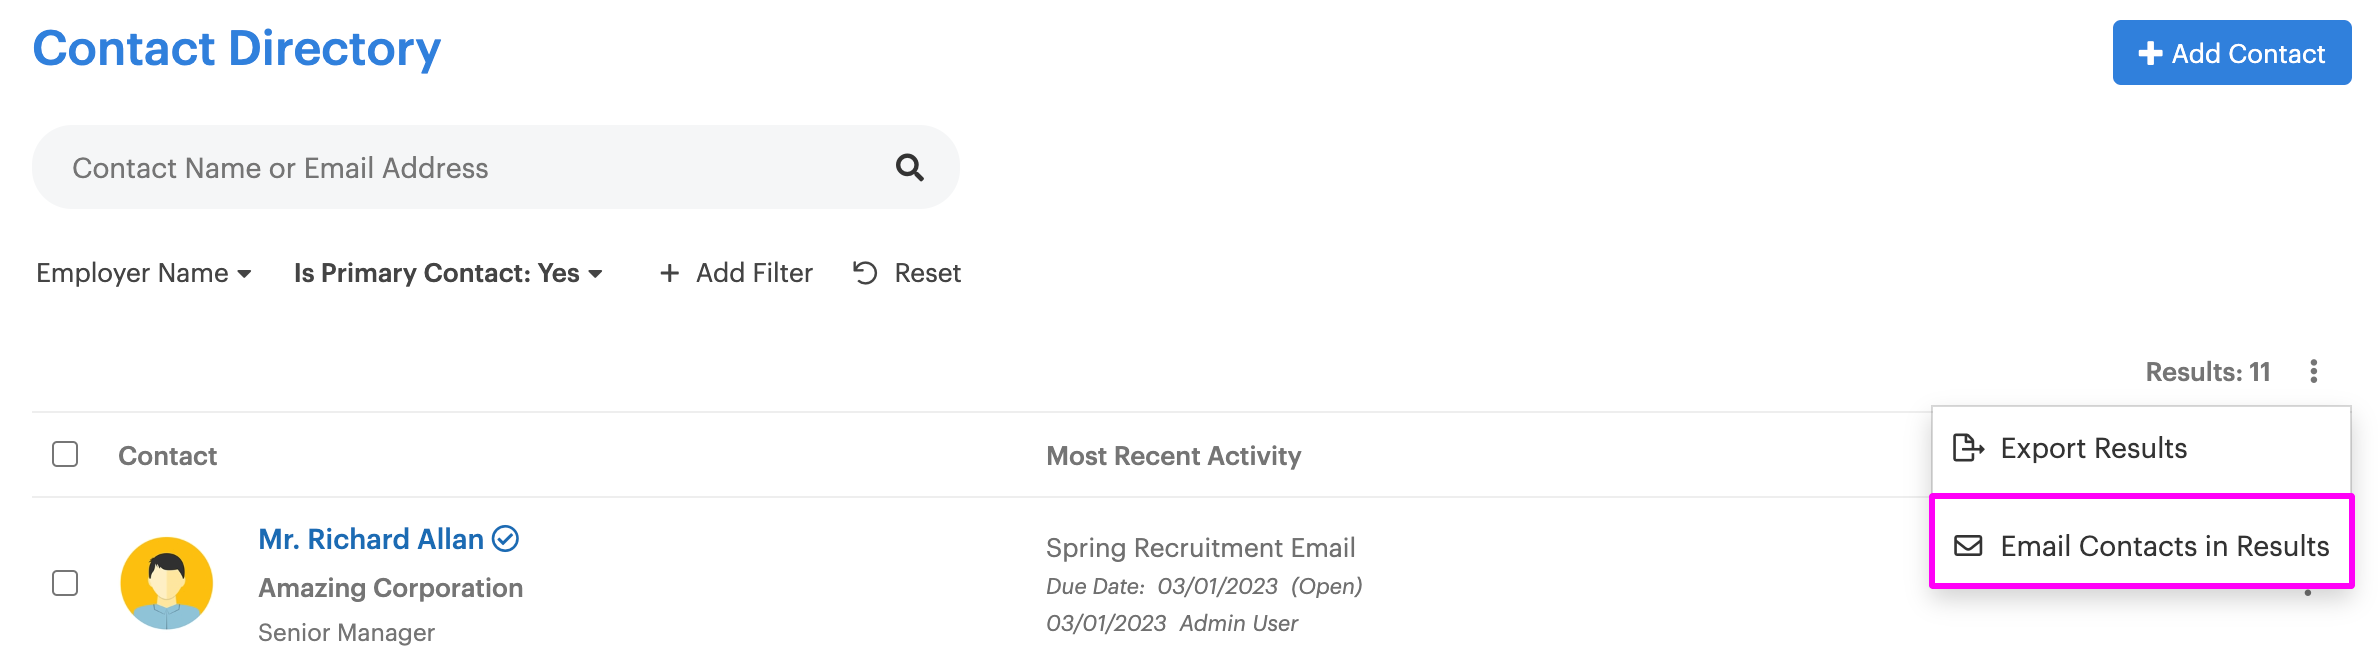
Task: Open Mr. Richard Allan's contact profile link
Action: (371, 539)
